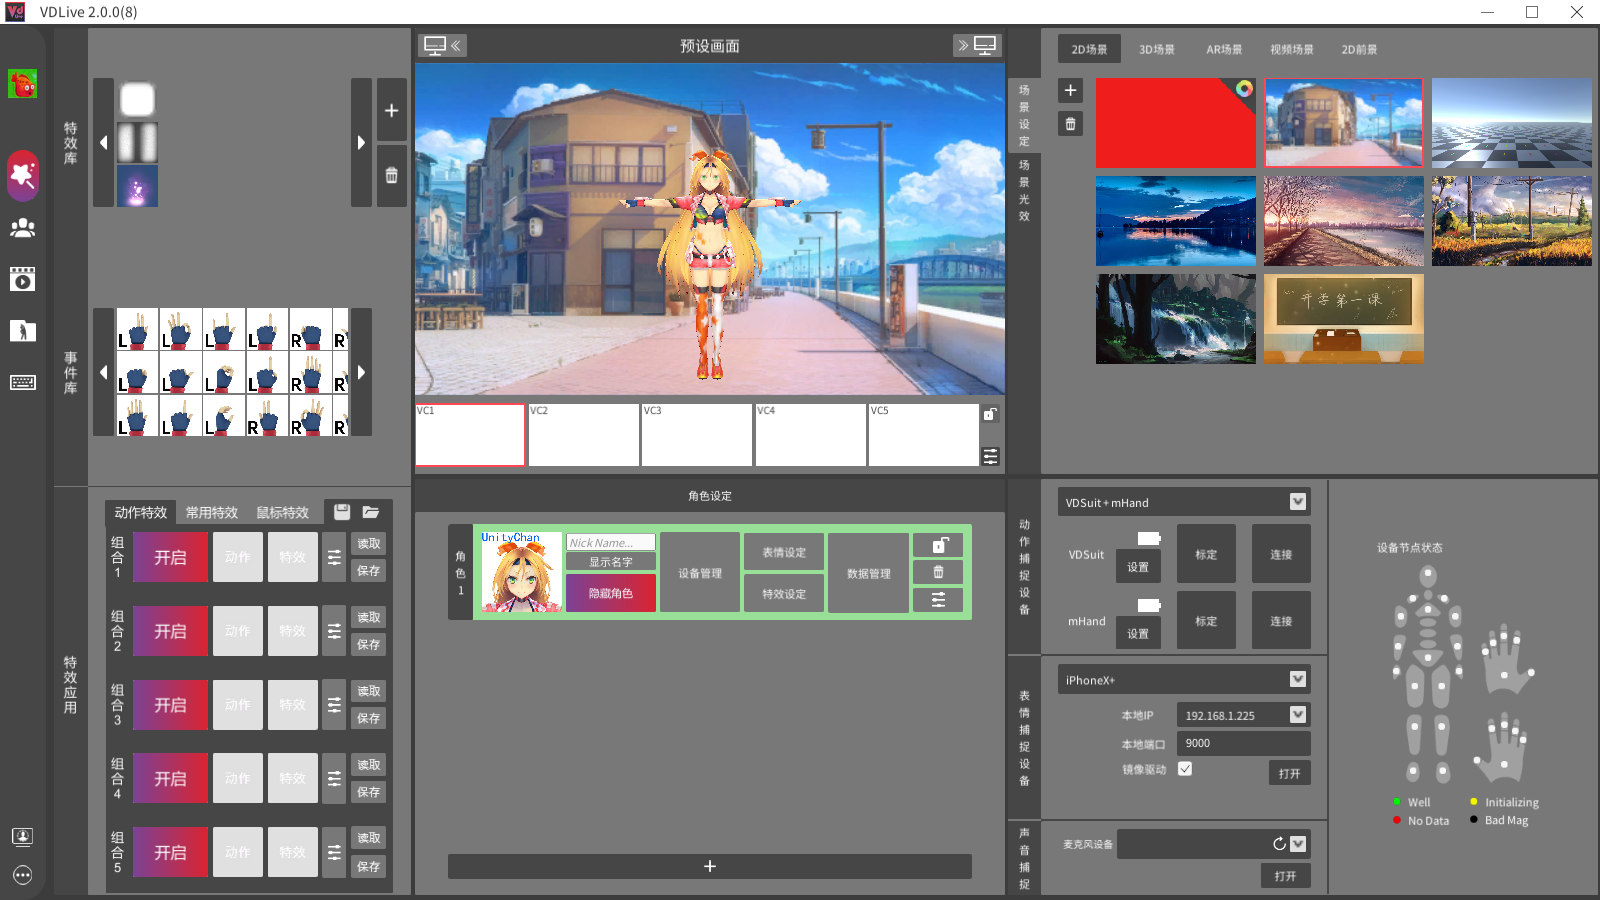Image resolution: width=1600 pixels, height=900 pixels.
Task: Toggle 开启 for 组合2
Action: pyautogui.click(x=170, y=631)
